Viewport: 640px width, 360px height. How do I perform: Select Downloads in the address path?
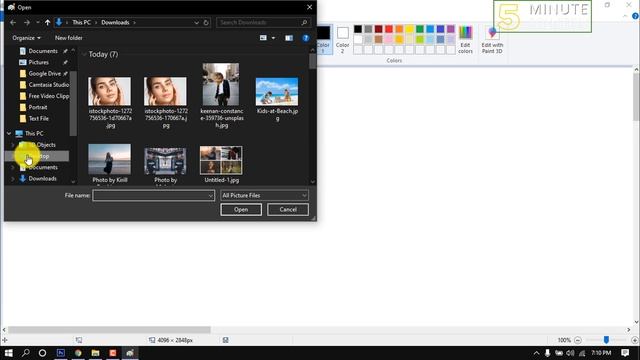coord(115,22)
